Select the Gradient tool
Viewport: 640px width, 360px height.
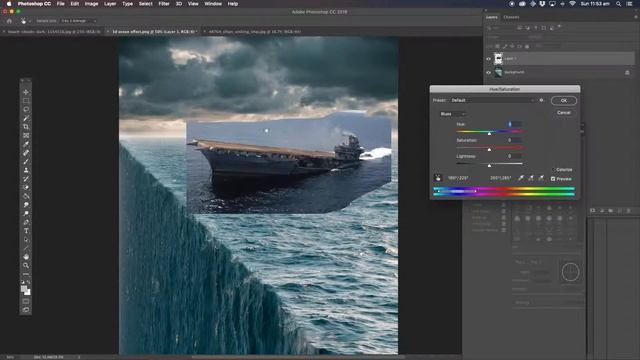(x=26, y=196)
